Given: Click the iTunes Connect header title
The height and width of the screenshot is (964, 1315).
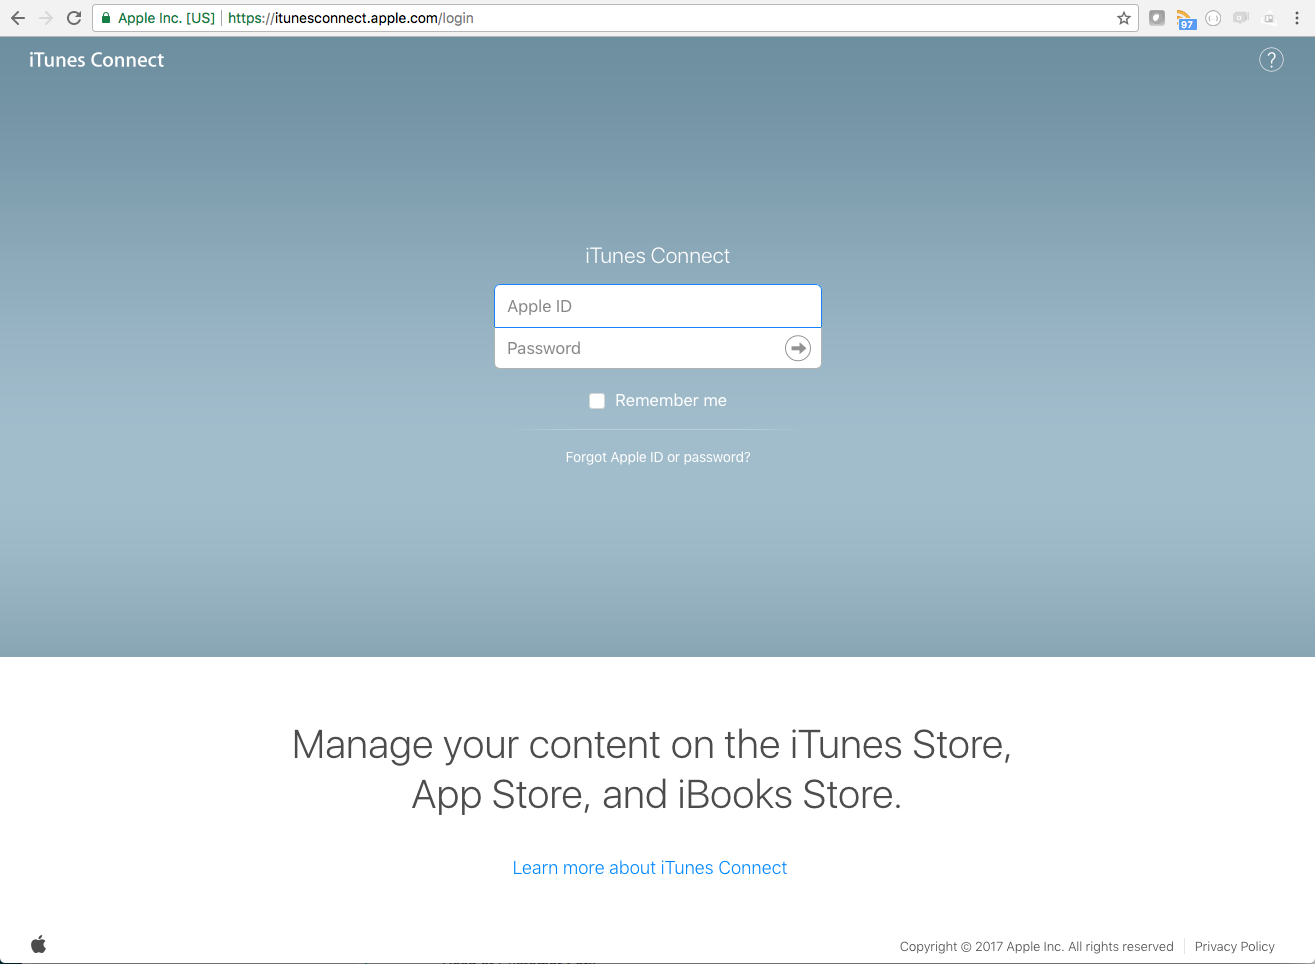Looking at the screenshot, I should pyautogui.click(x=96, y=60).
